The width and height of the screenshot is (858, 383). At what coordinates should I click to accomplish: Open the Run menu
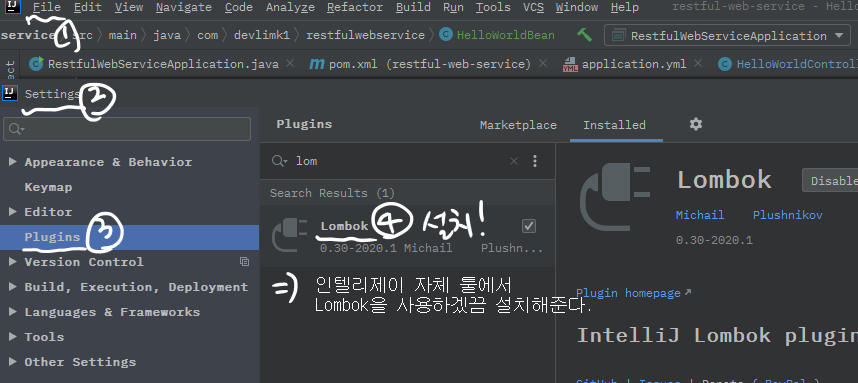click(x=453, y=7)
